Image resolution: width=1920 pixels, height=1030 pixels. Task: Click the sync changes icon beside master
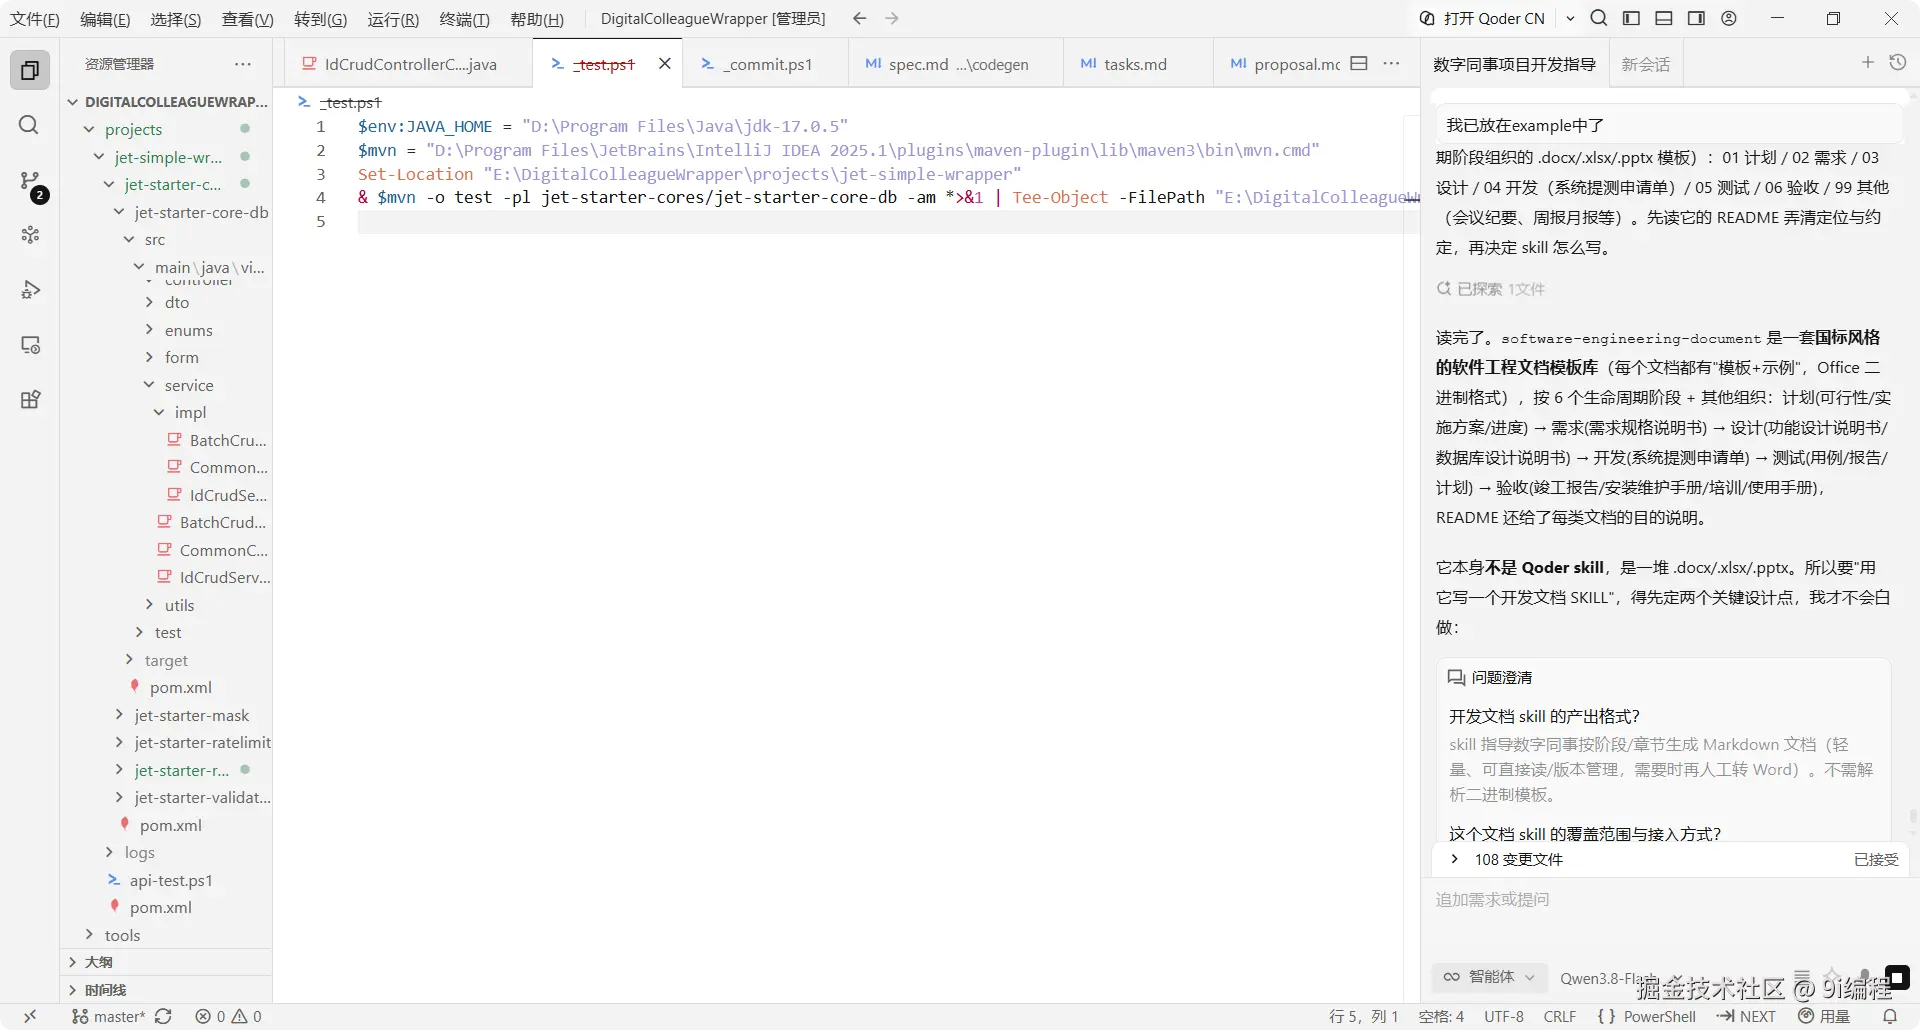coord(163,1016)
